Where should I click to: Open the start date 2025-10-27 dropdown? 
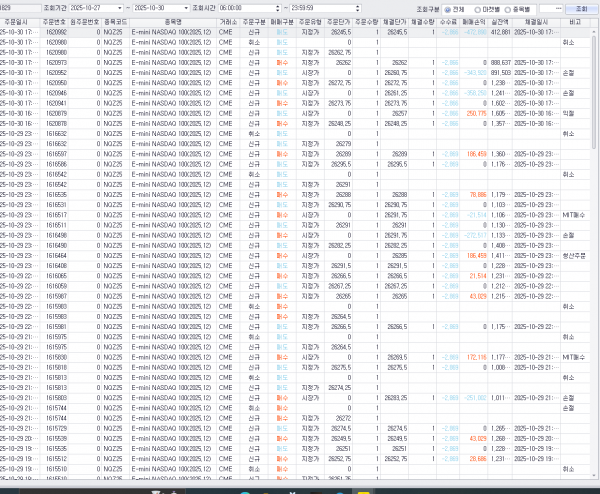tap(120, 8)
